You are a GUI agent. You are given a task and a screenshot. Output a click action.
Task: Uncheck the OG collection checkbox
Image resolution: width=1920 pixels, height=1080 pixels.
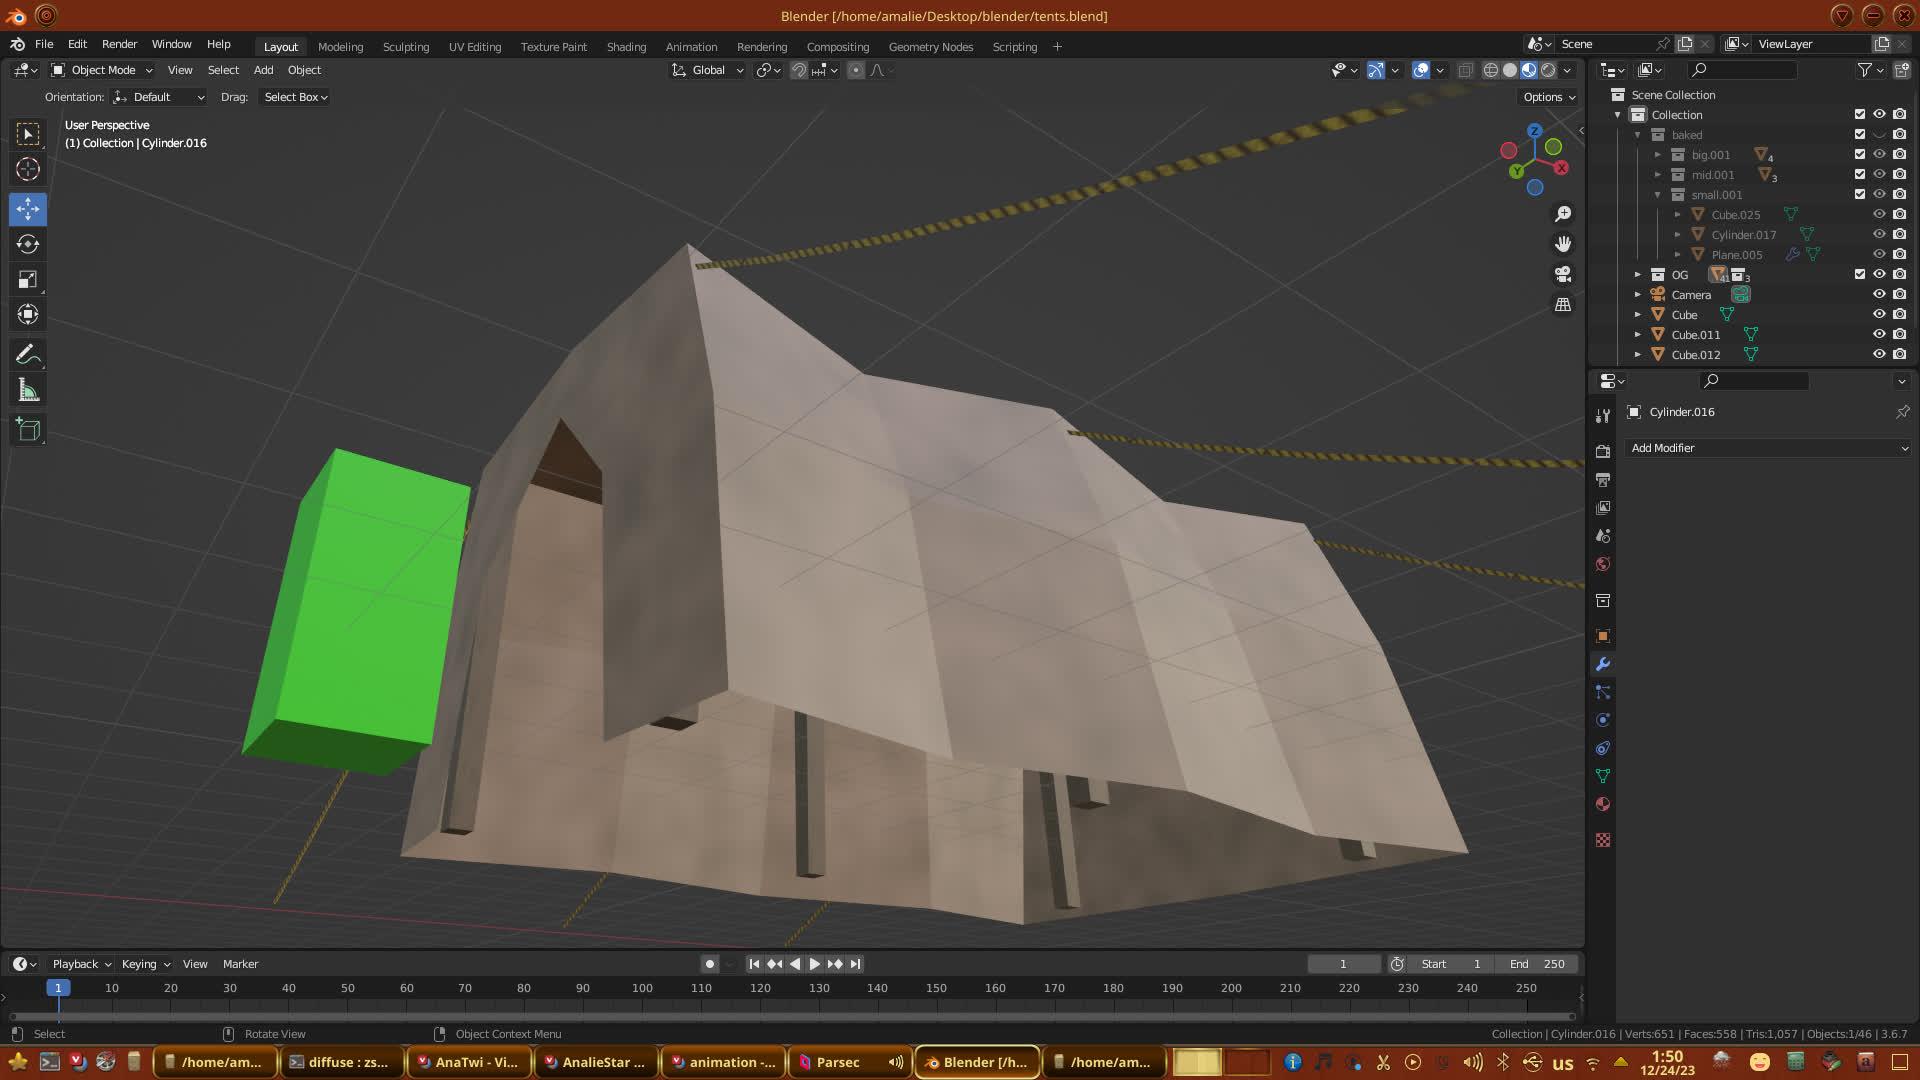coord(1860,274)
